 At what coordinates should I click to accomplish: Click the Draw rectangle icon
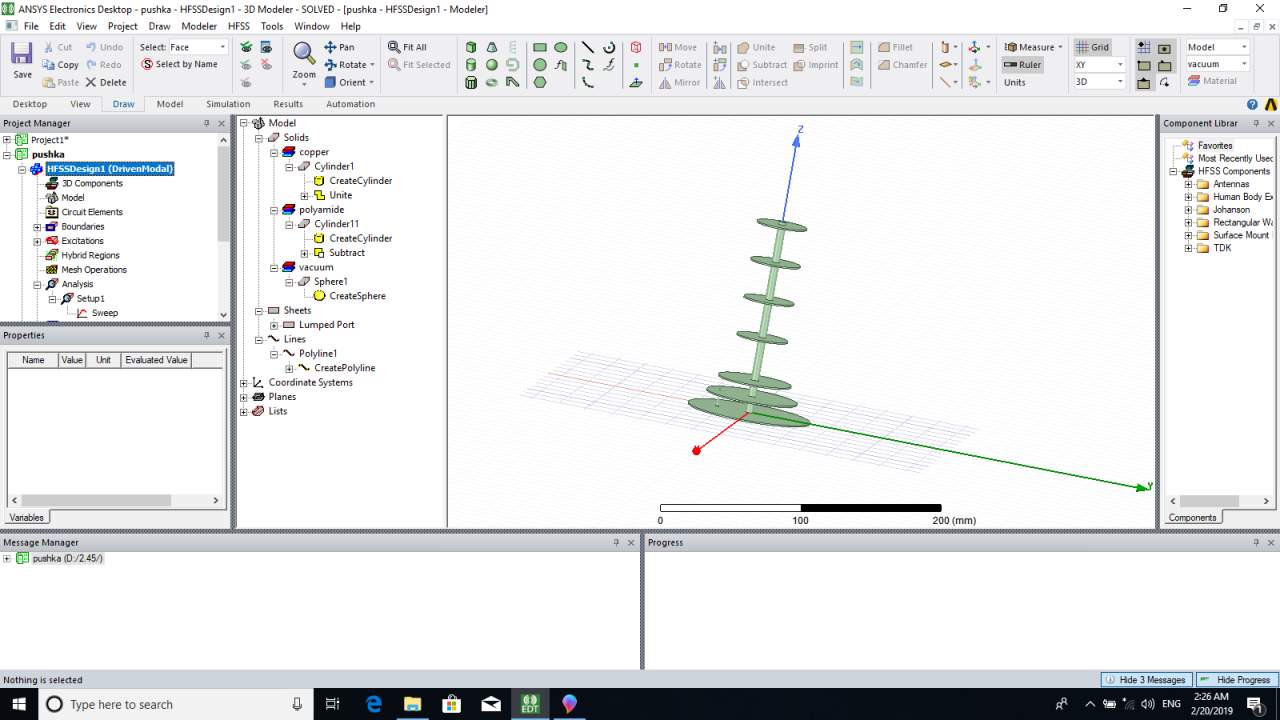[x=540, y=47]
